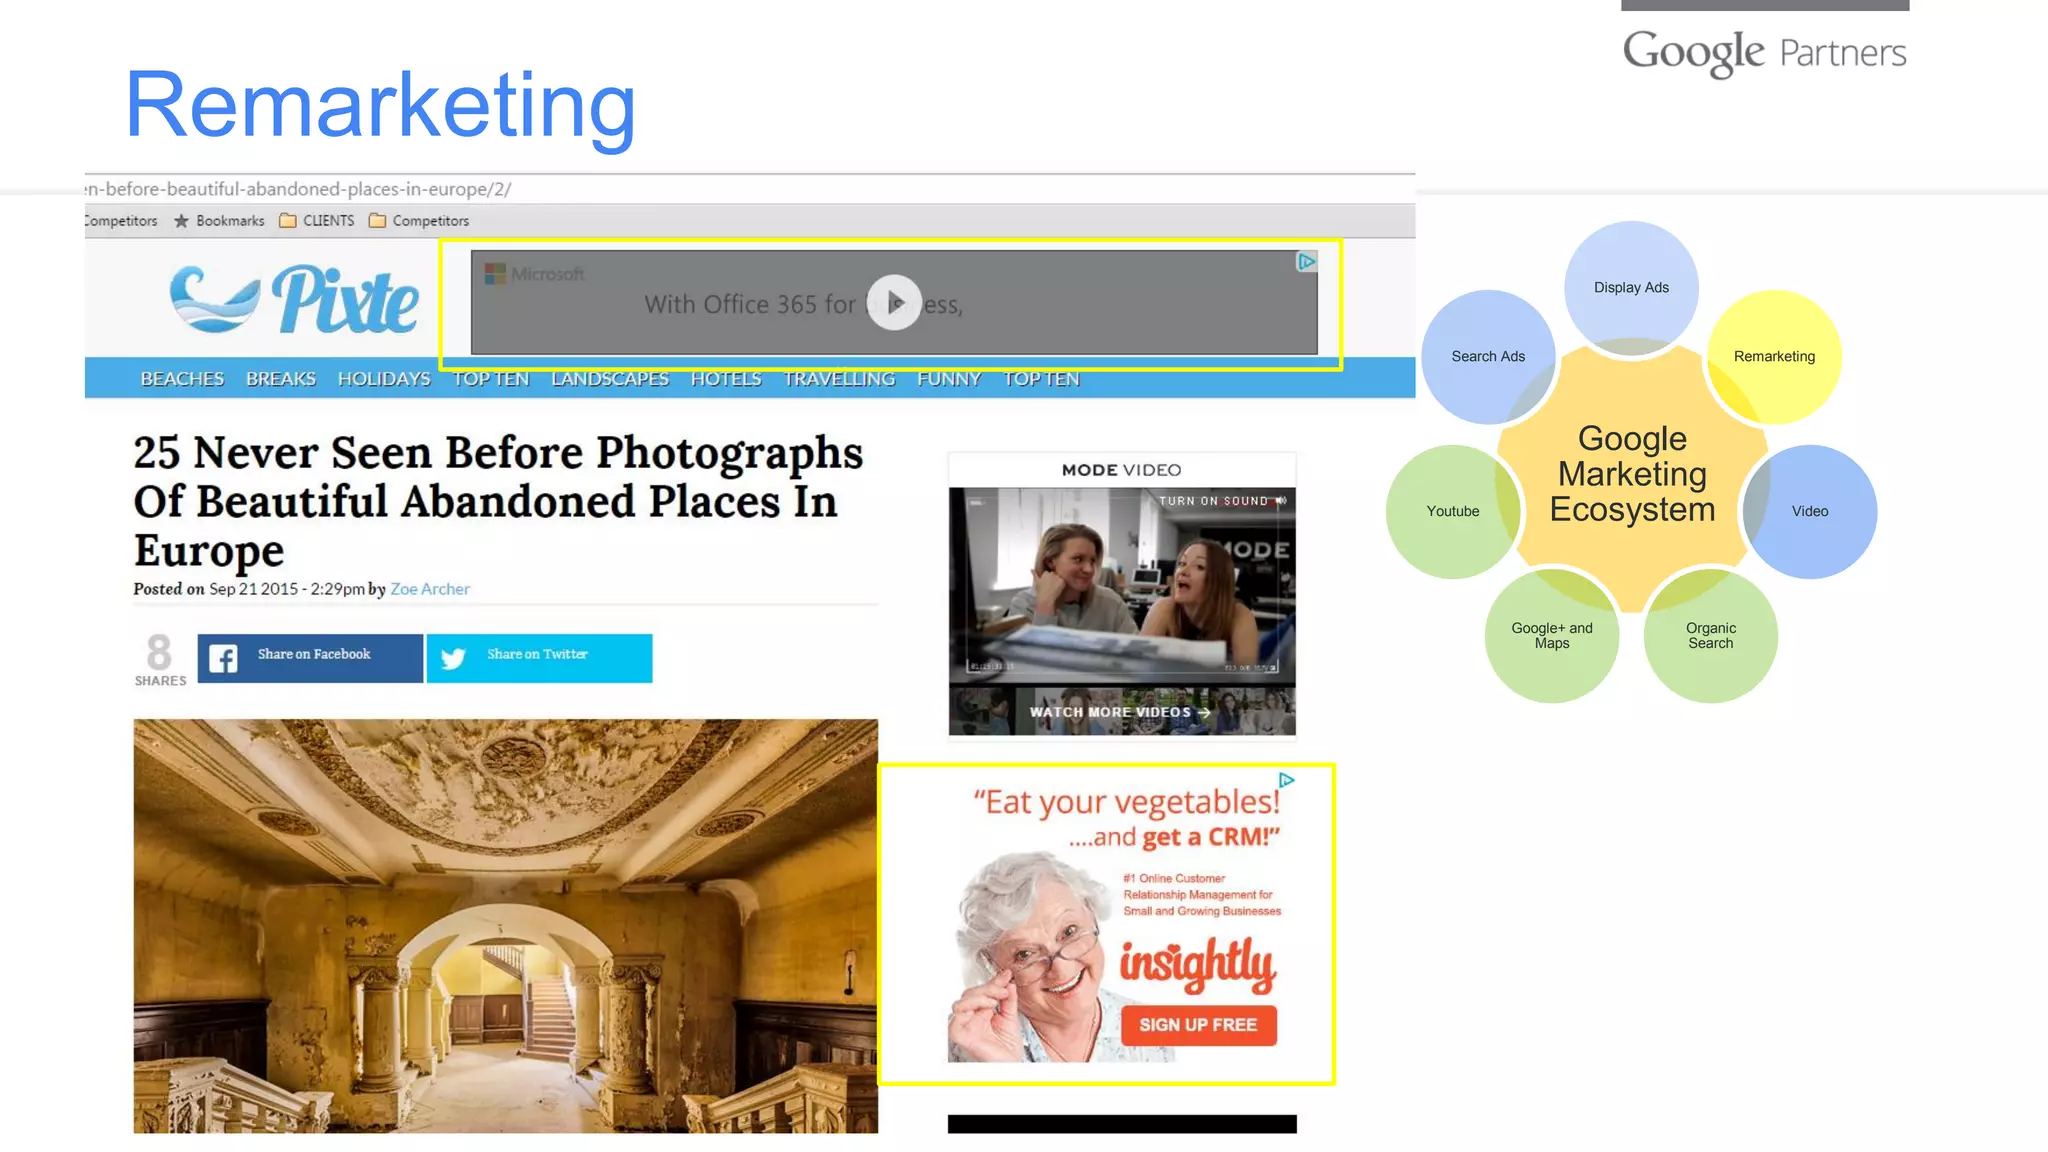This screenshot has width=2048, height=1152.
Task: Select the yellow Remarketing circle
Action: 1774,357
